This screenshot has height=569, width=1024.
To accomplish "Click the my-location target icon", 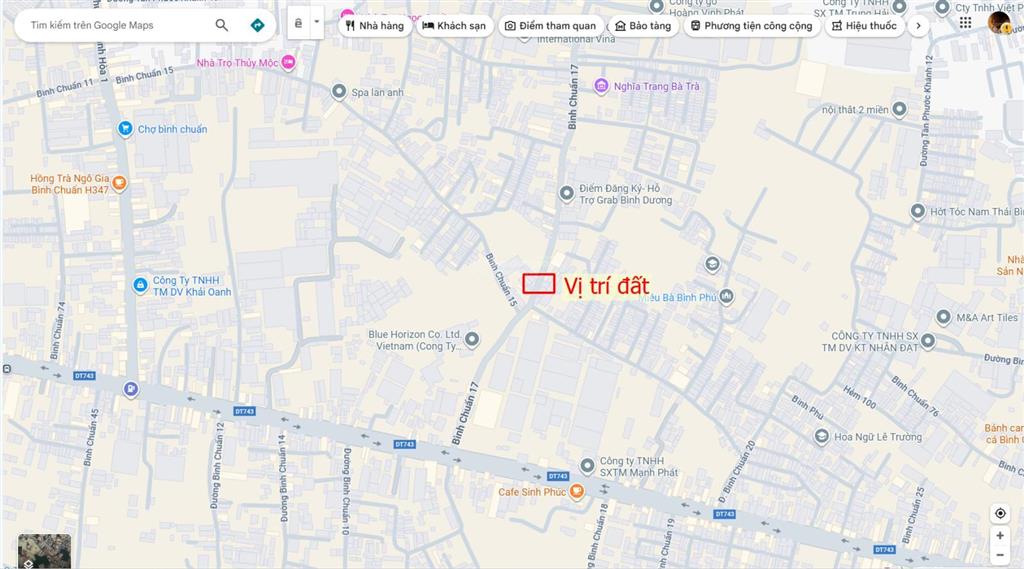I will pyautogui.click(x=1000, y=513).
